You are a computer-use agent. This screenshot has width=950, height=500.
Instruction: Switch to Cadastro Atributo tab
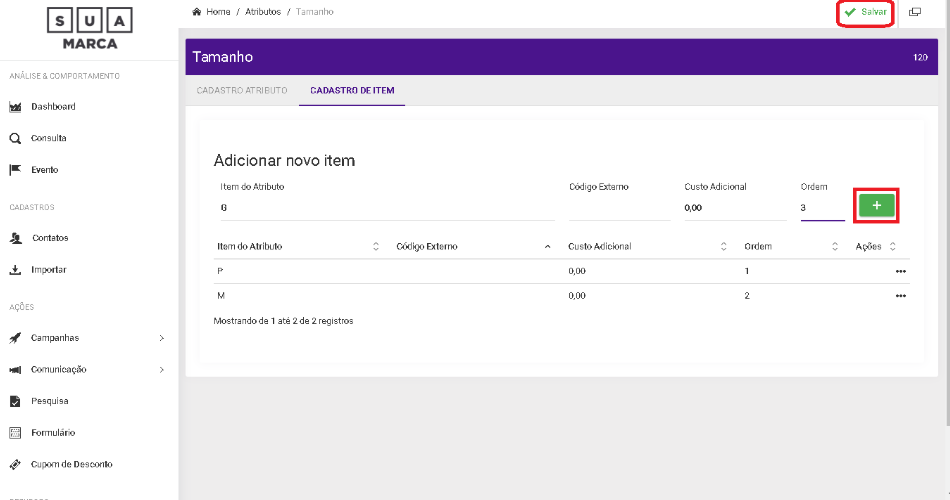point(242,90)
